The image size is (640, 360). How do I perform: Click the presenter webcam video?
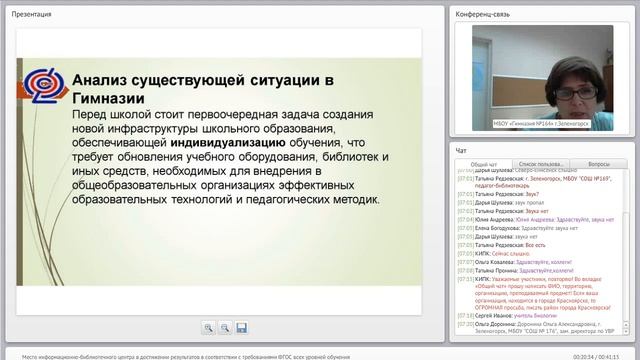click(x=542, y=78)
